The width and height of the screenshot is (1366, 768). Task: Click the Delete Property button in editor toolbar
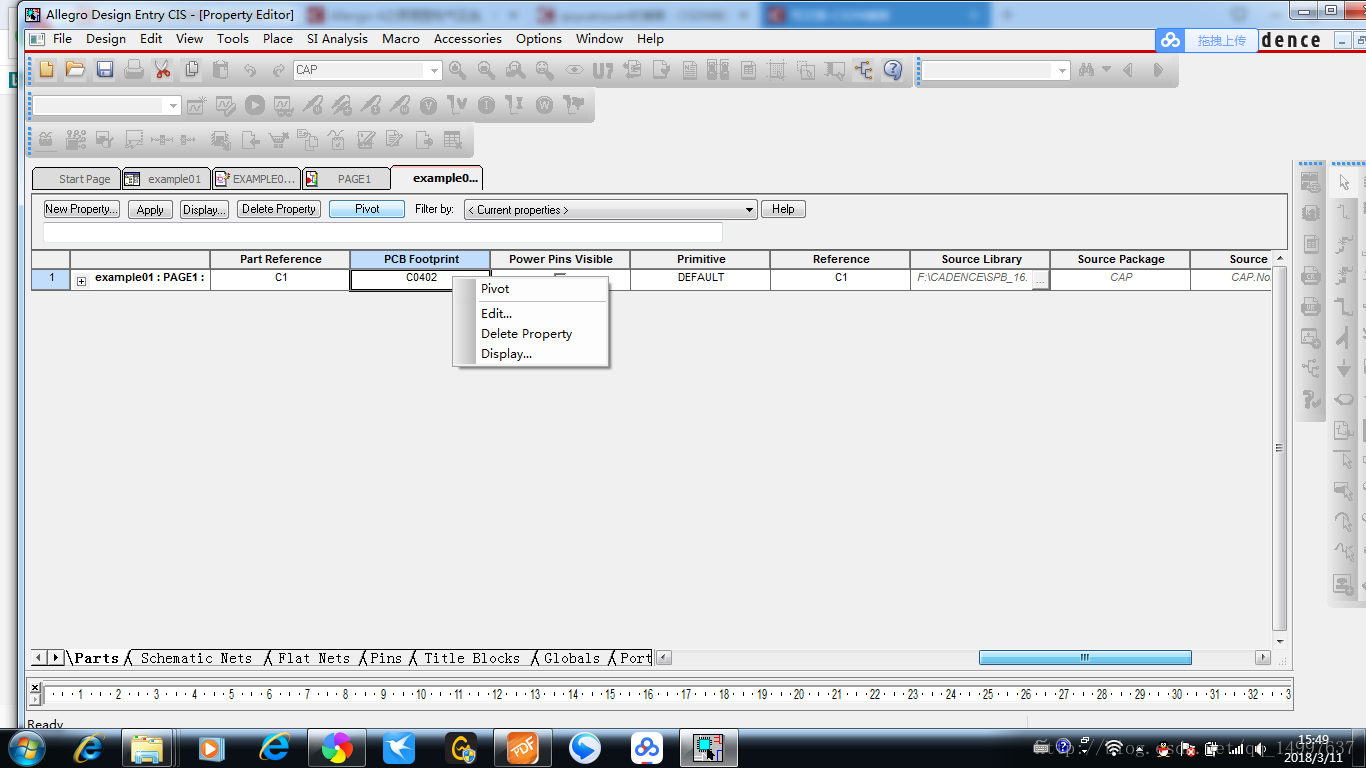point(279,209)
